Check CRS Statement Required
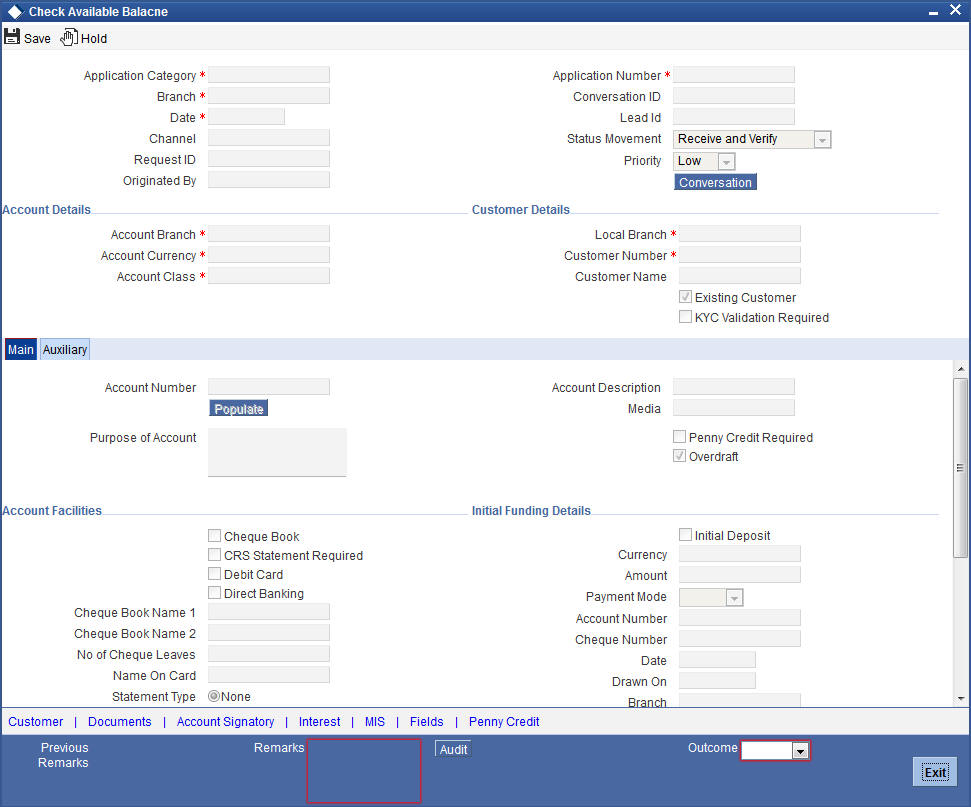This screenshot has height=807, width=971. 214,555
